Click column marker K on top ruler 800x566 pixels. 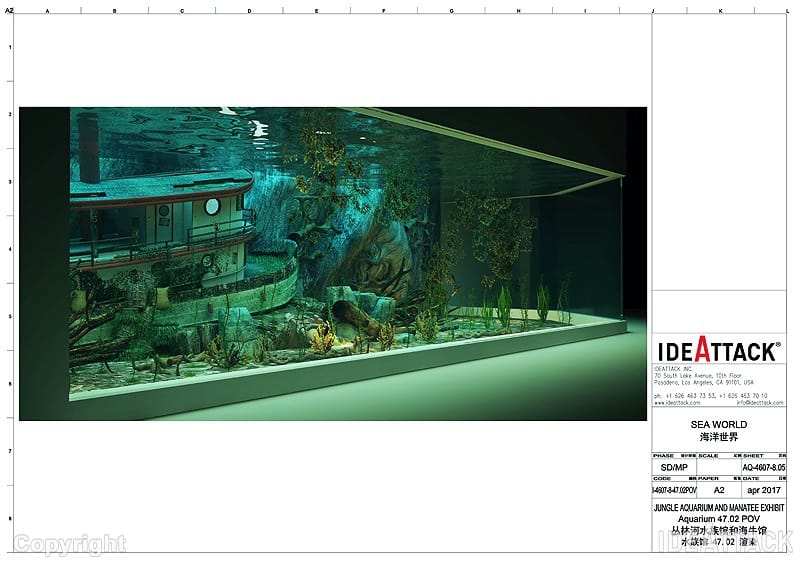click(x=720, y=10)
